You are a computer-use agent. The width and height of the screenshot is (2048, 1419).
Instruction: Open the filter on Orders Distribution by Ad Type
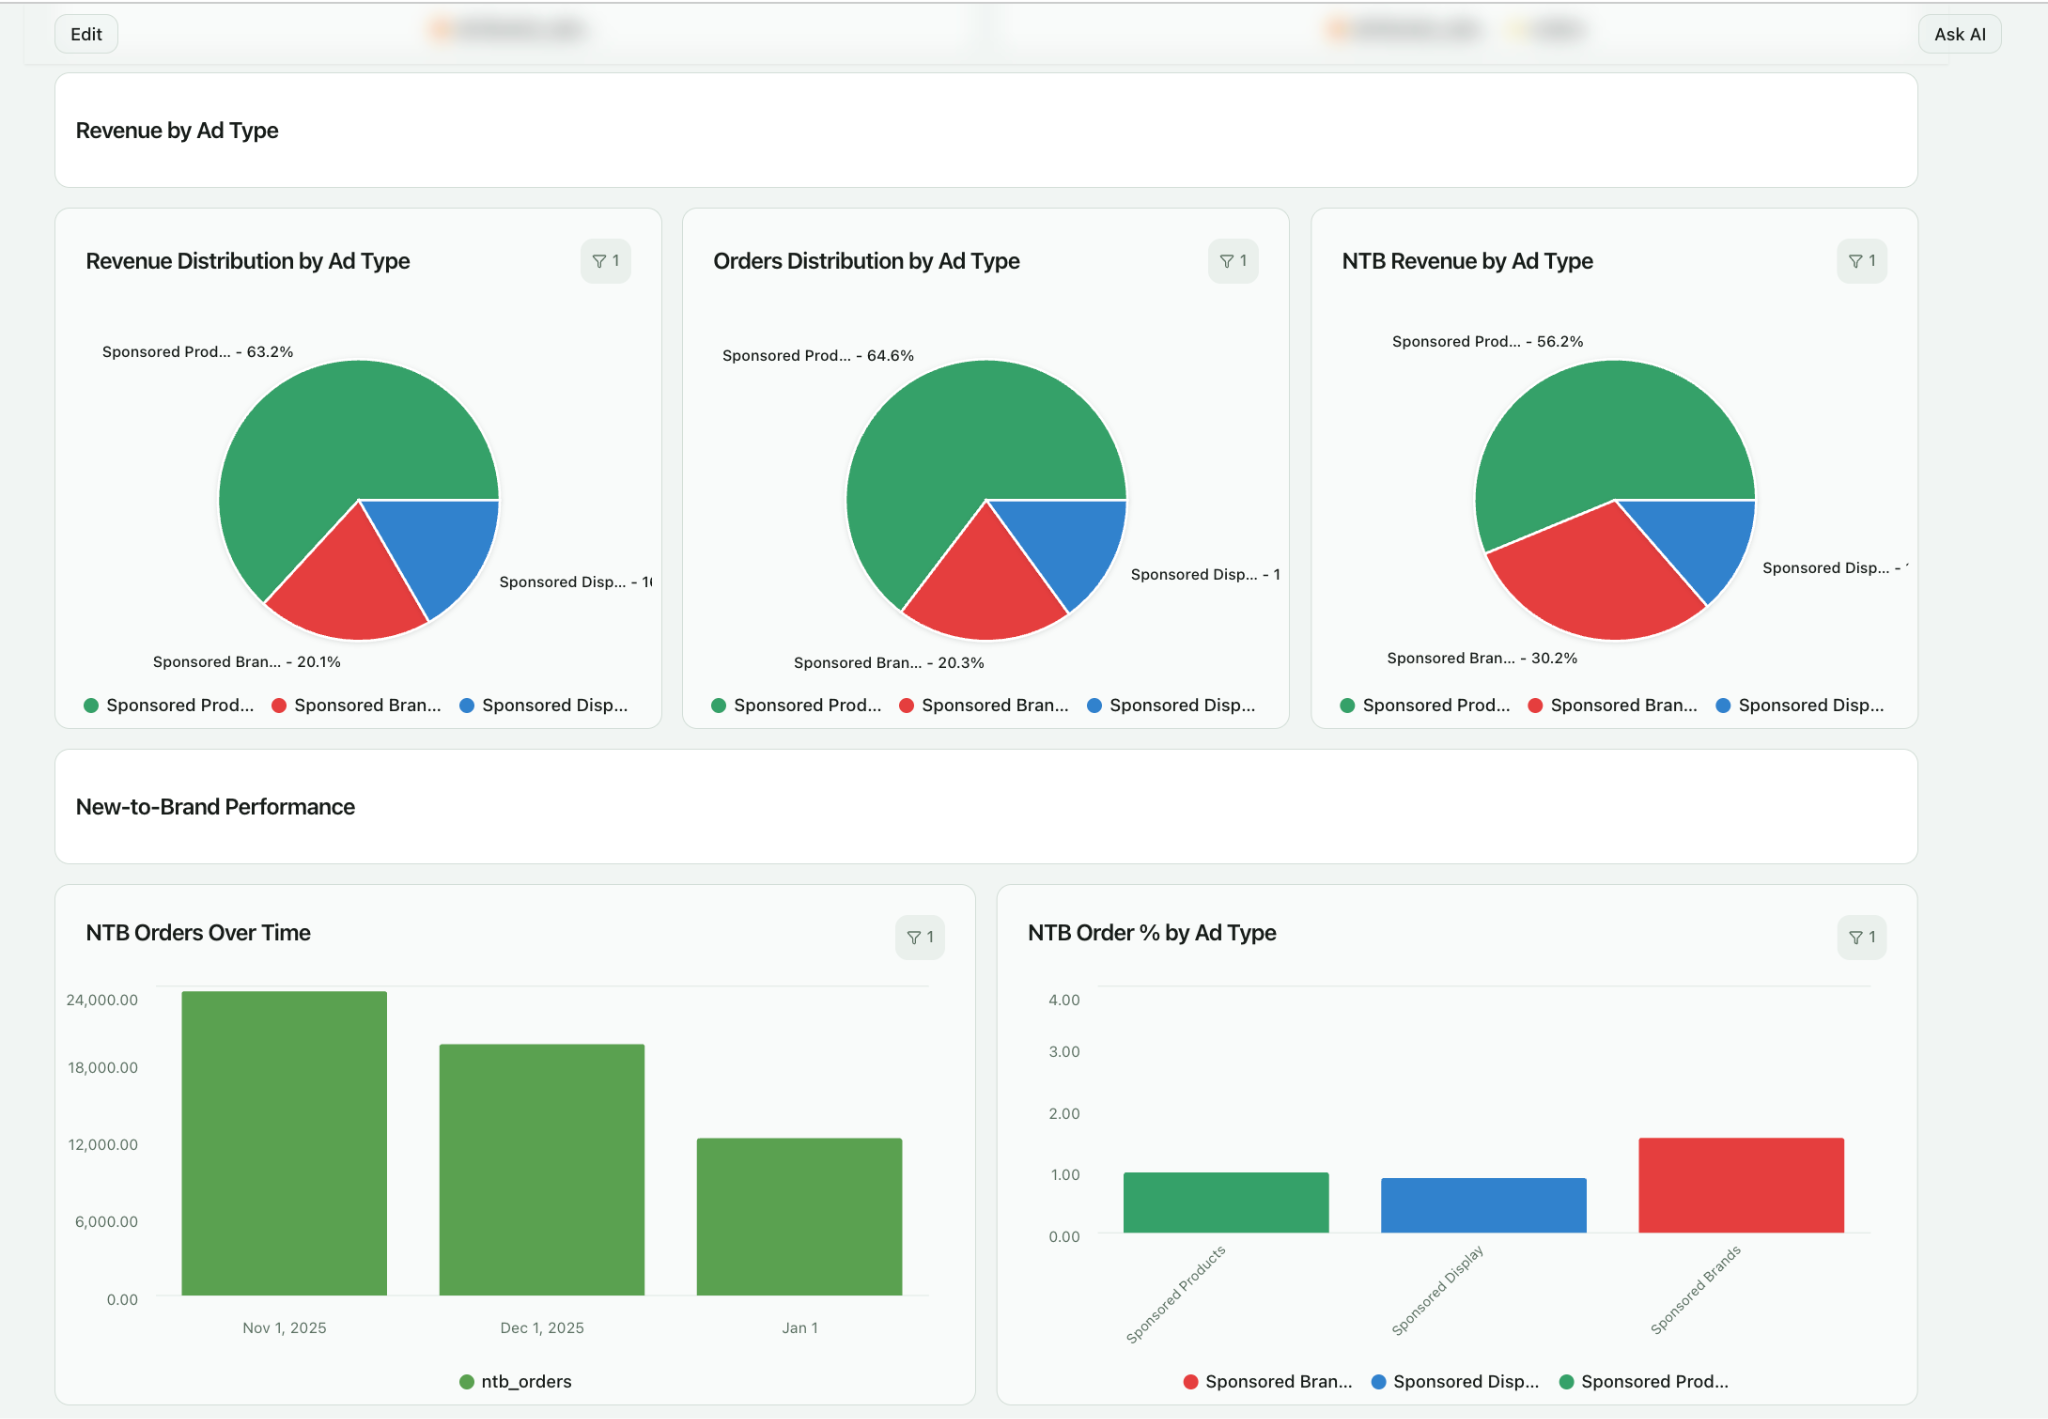click(x=1233, y=261)
